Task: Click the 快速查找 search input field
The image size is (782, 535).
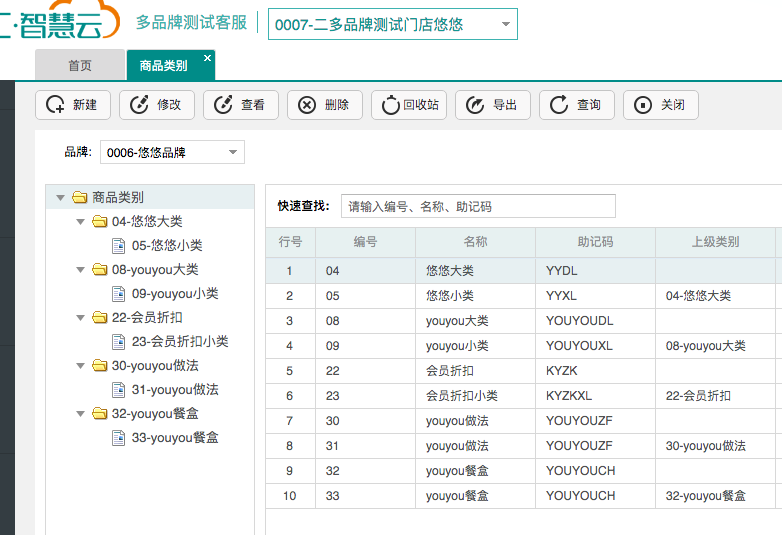Action: tap(478, 207)
